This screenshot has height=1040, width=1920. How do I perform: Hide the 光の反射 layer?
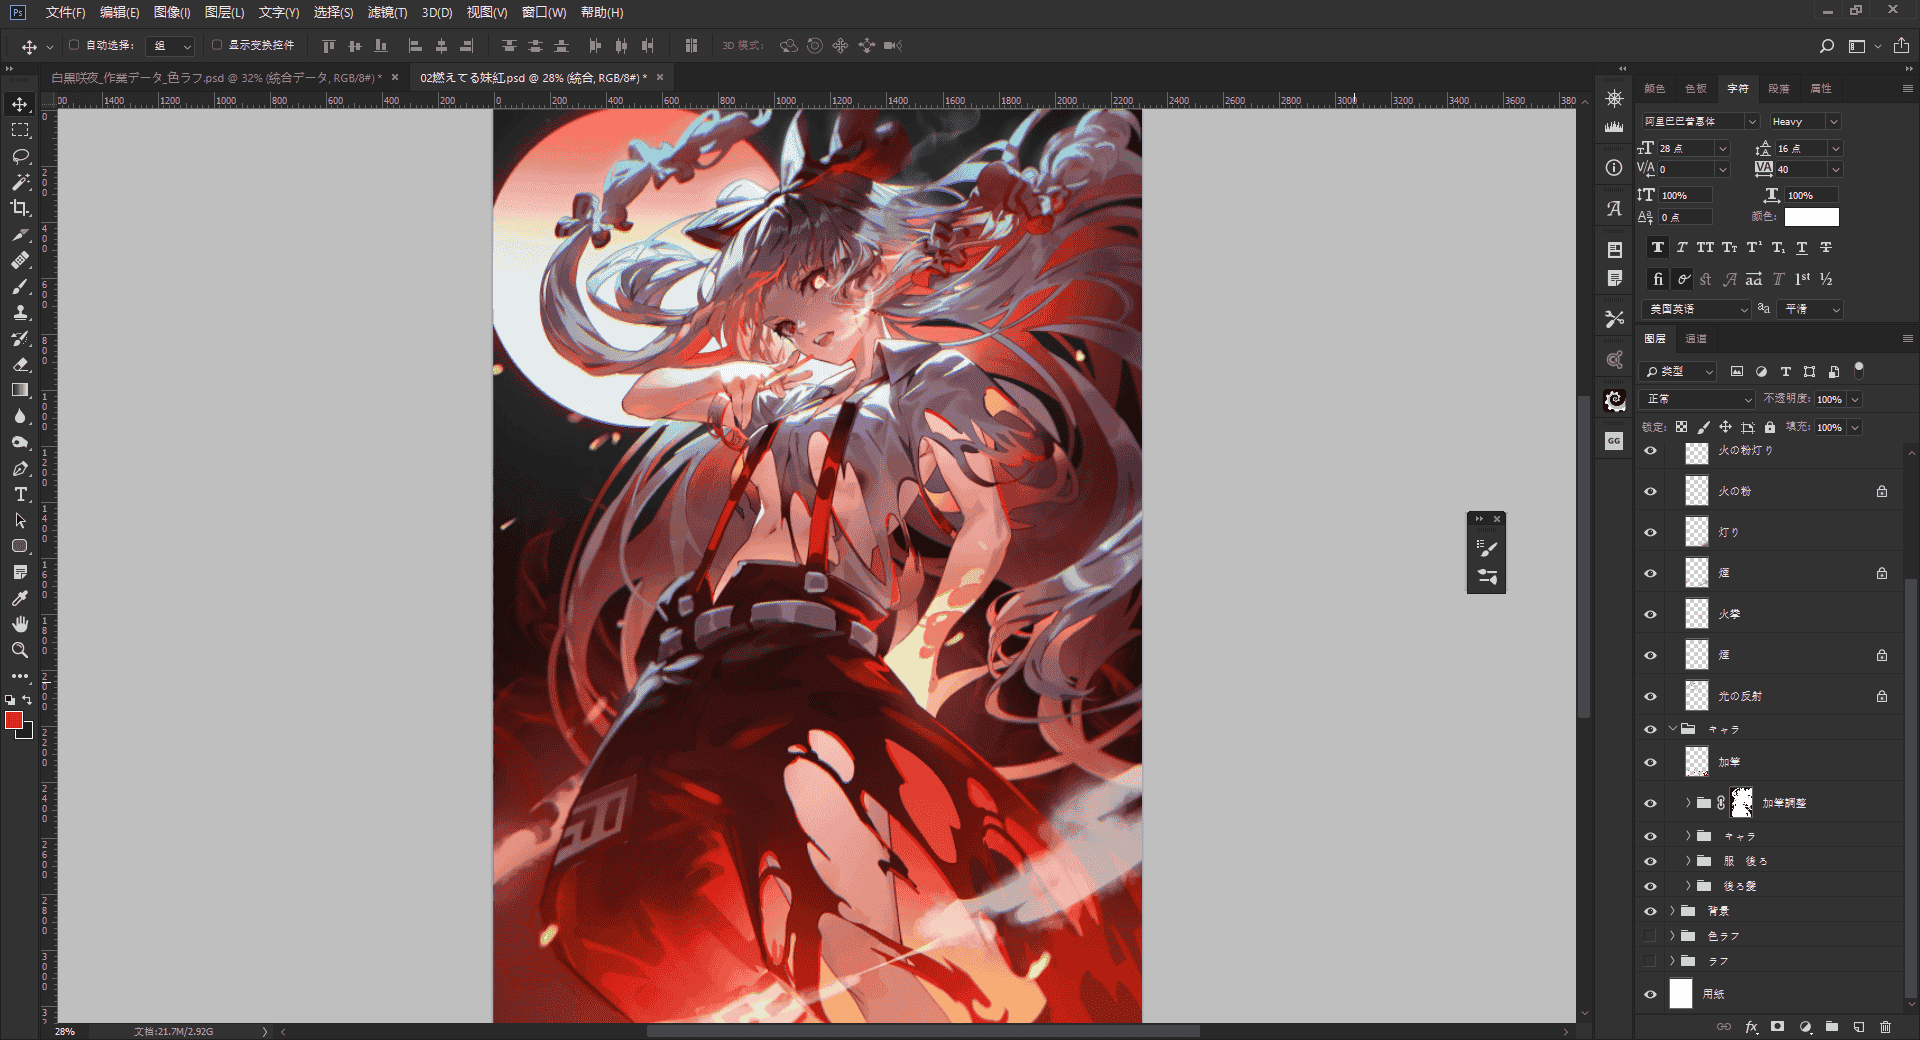tap(1650, 696)
